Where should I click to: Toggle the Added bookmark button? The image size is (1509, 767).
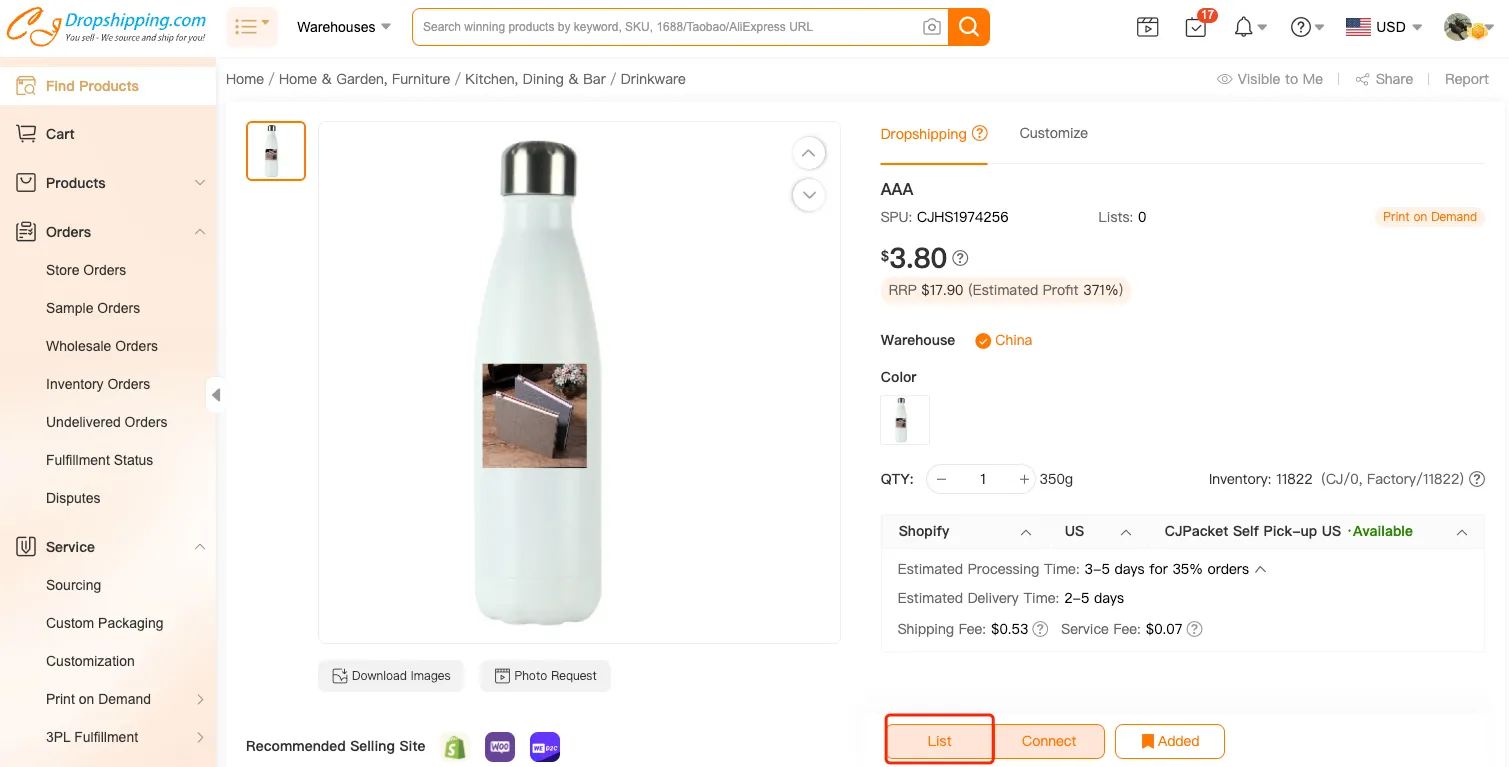coord(1169,741)
